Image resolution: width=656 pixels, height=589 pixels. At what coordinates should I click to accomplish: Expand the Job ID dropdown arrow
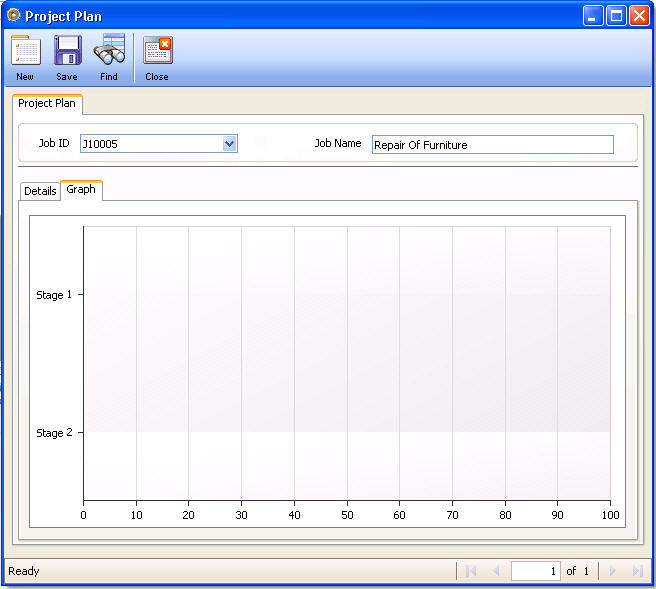[229, 143]
